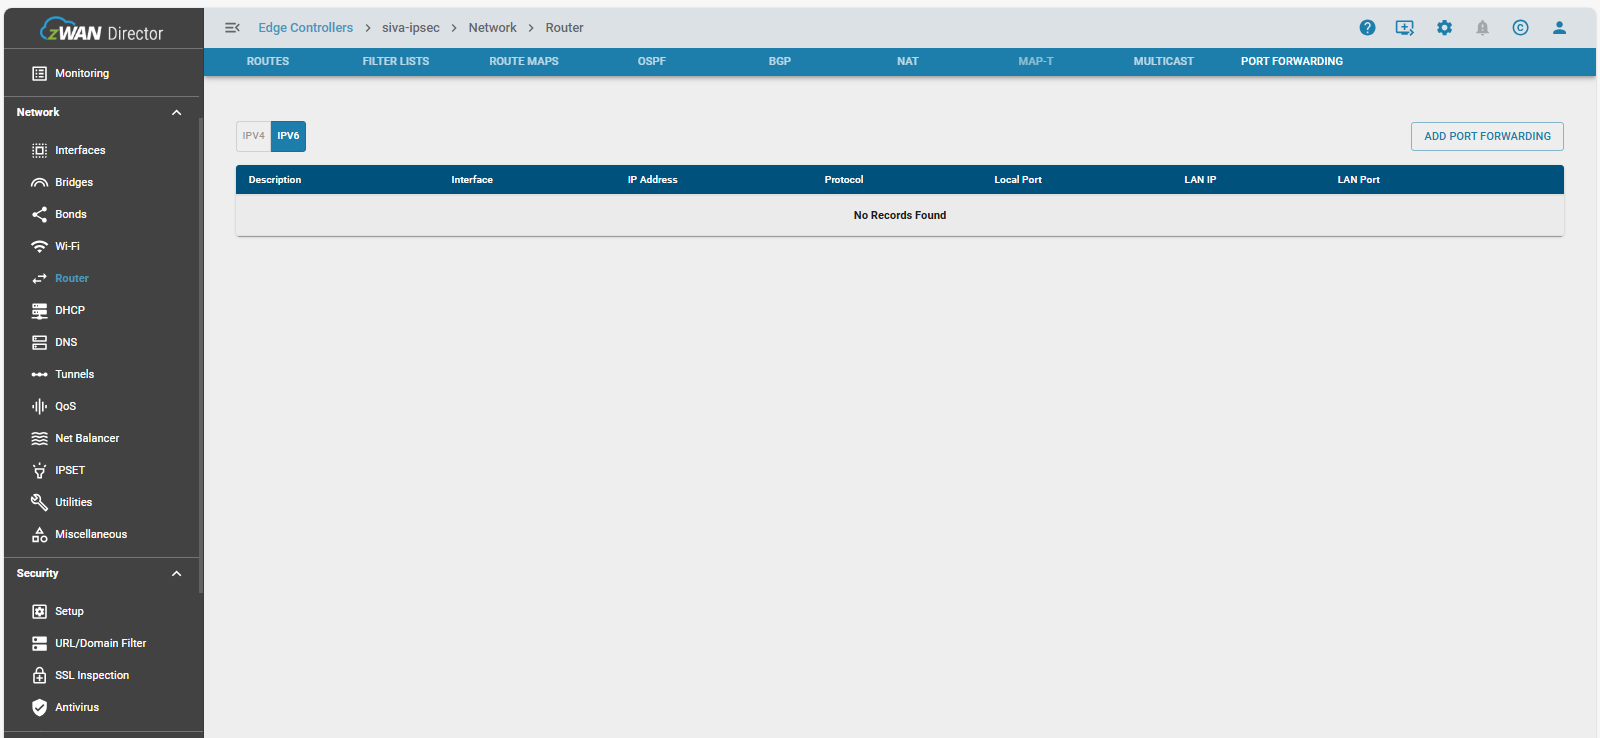Open the user profile icon

pos(1559,28)
